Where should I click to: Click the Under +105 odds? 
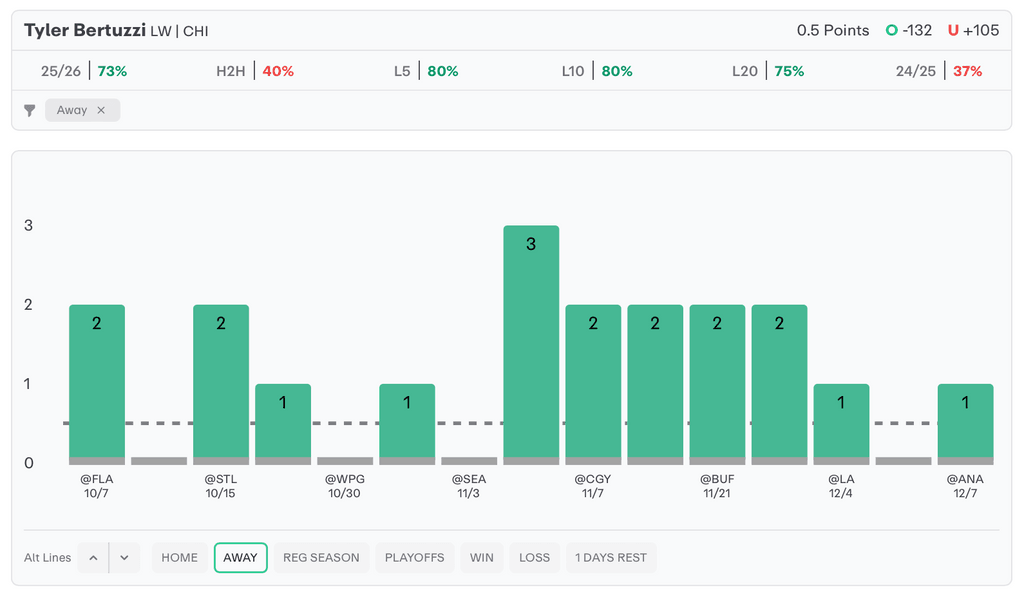[x=973, y=31]
